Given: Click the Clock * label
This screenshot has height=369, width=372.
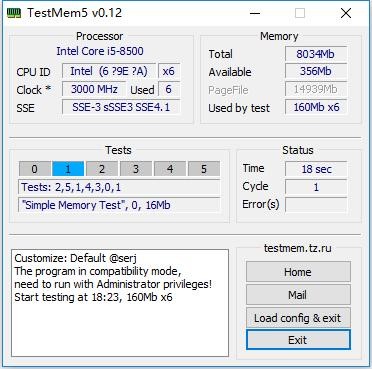Looking at the screenshot, I should coord(34,90).
